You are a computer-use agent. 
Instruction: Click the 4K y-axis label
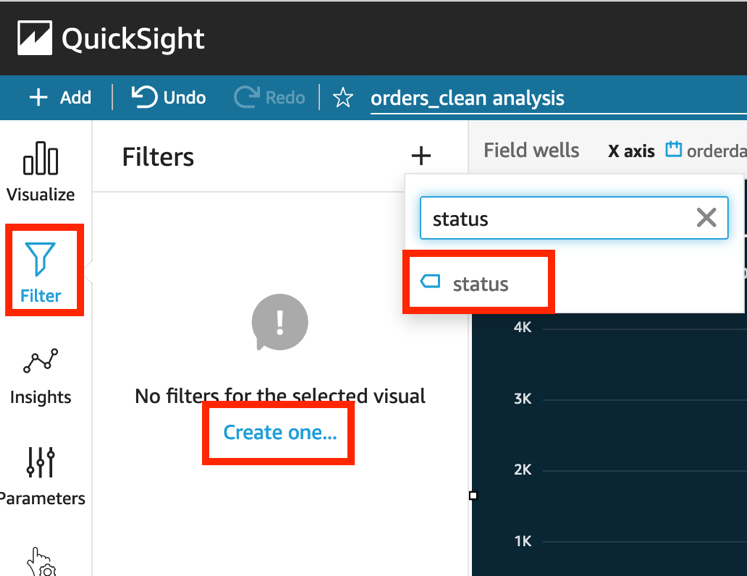click(523, 327)
